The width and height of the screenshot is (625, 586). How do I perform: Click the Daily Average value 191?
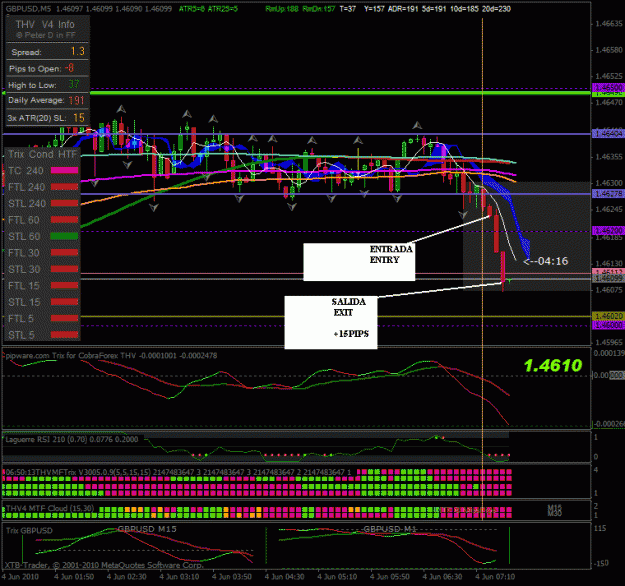coord(77,100)
